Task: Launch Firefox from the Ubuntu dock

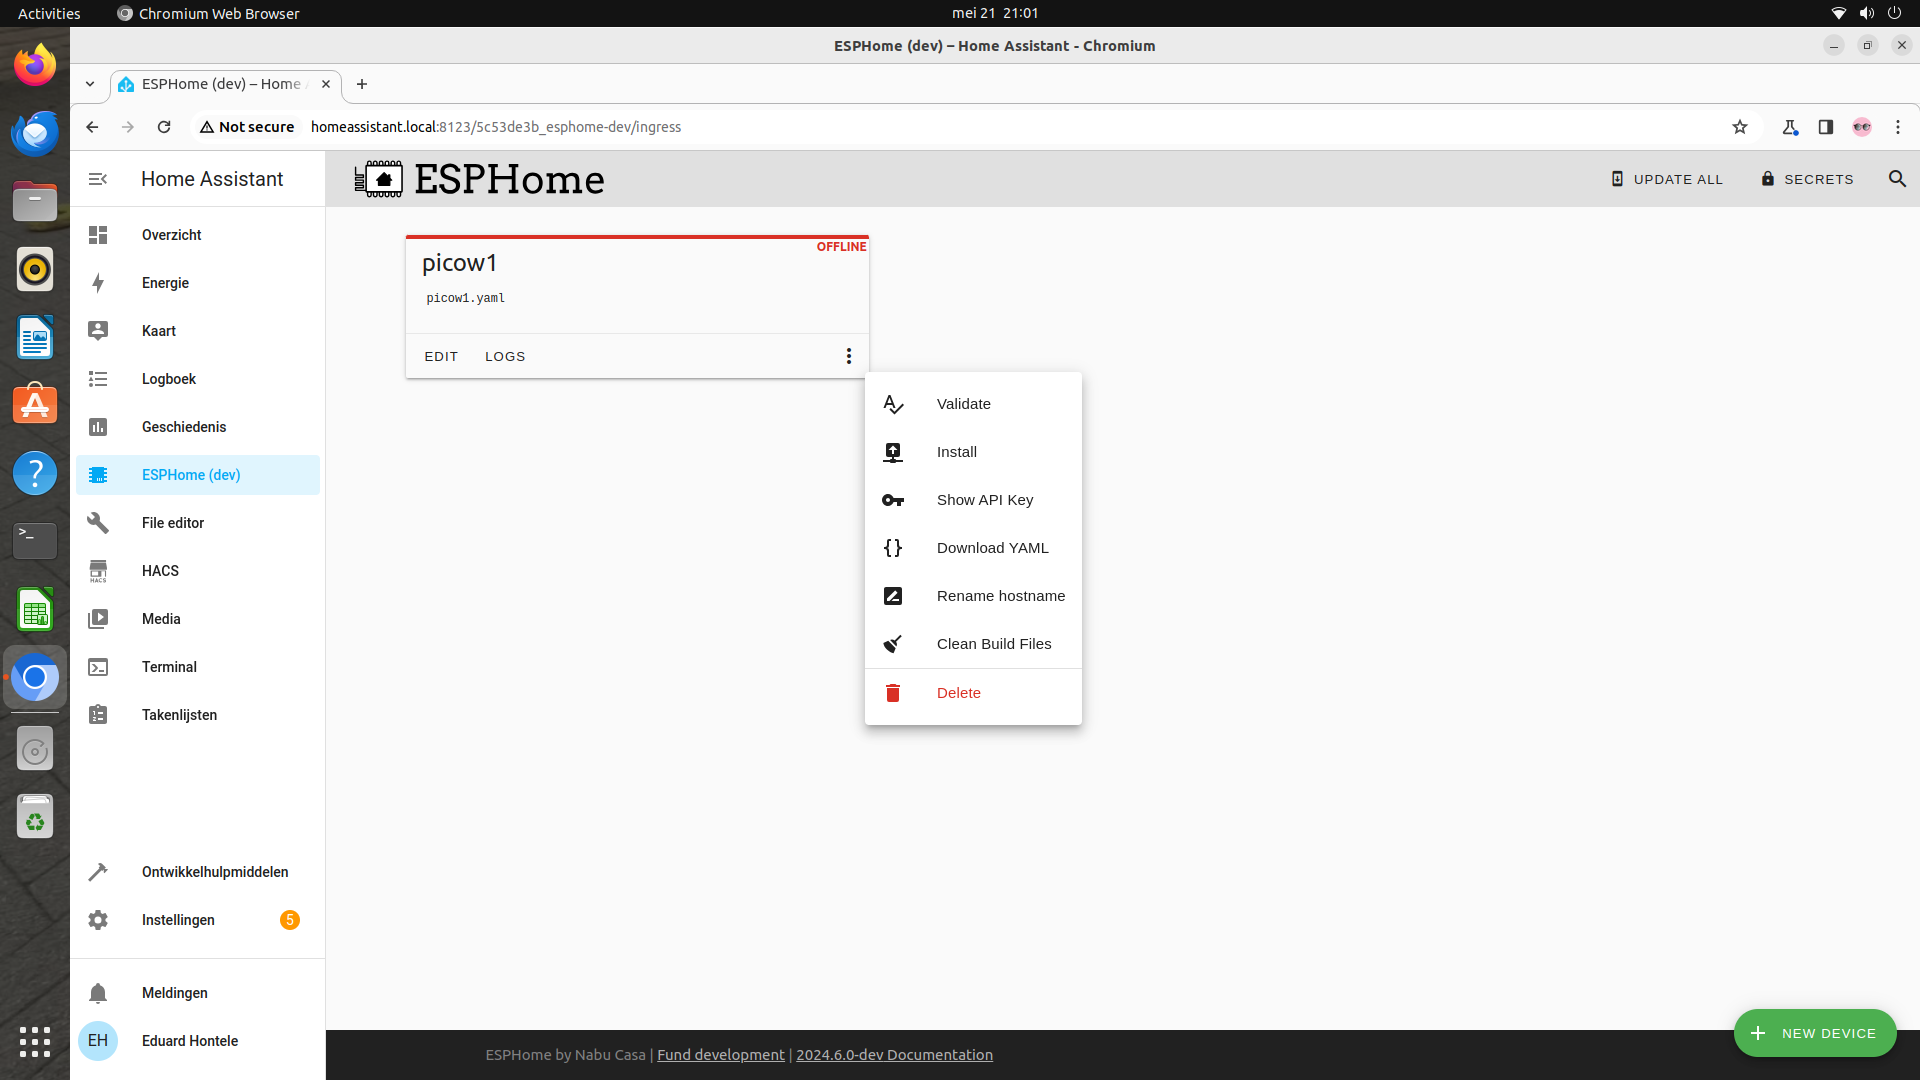Action: click(x=35, y=65)
